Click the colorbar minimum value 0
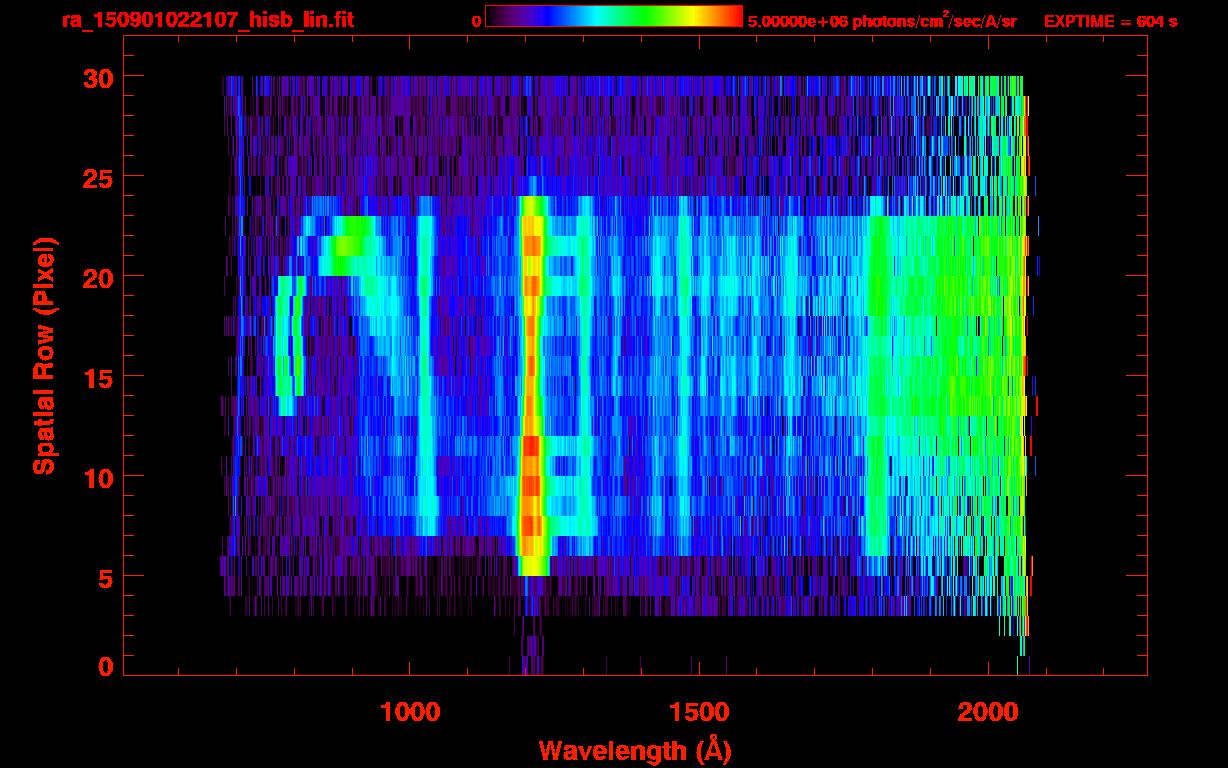The image size is (1228, 768). pos(477,22)
